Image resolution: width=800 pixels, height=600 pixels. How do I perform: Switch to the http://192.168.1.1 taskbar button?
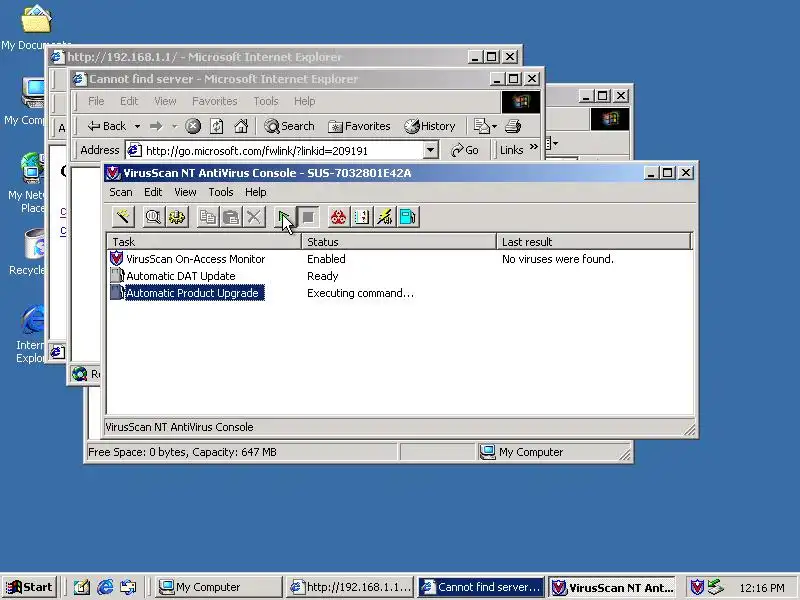click(x=350, y=587)
